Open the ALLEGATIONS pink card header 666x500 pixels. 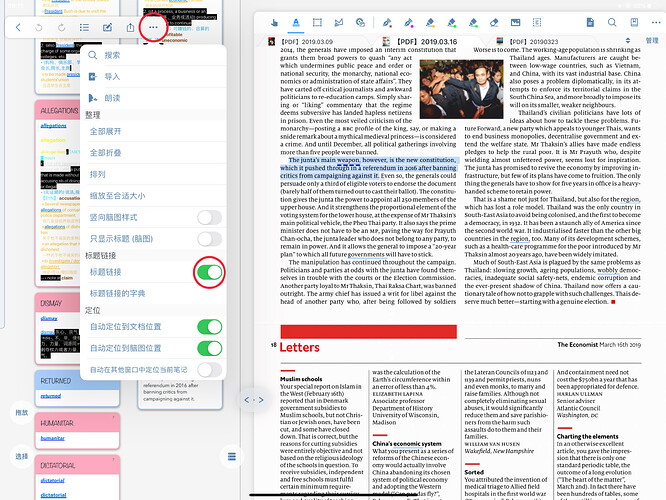click(58, 110)
